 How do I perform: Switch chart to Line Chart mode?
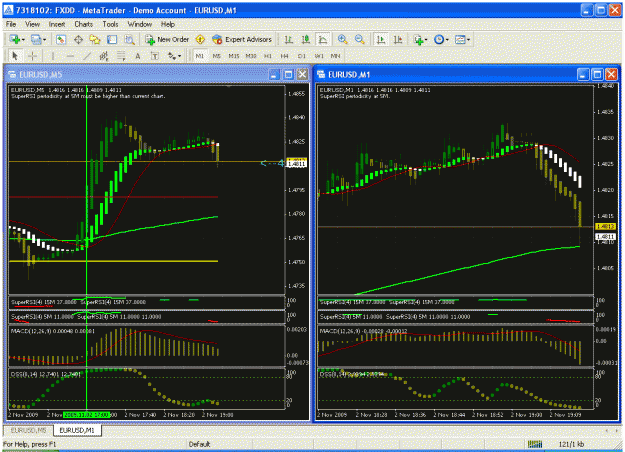[323, 39]
